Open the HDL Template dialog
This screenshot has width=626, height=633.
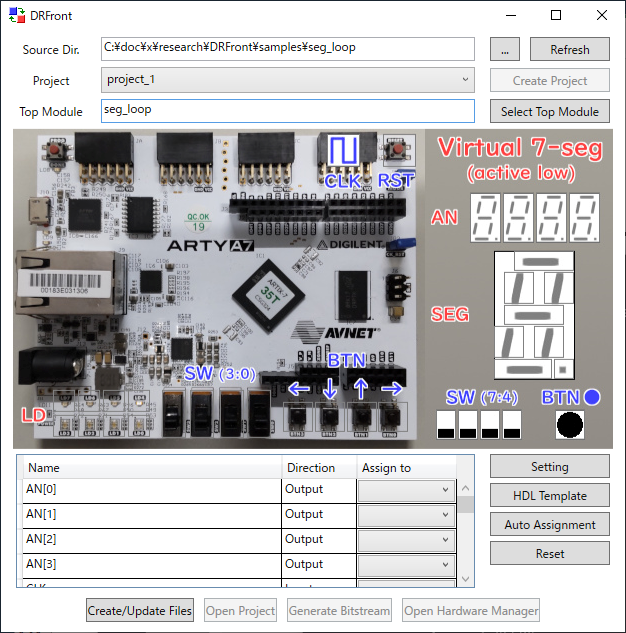pyautogui.click(x=549, y=496)
